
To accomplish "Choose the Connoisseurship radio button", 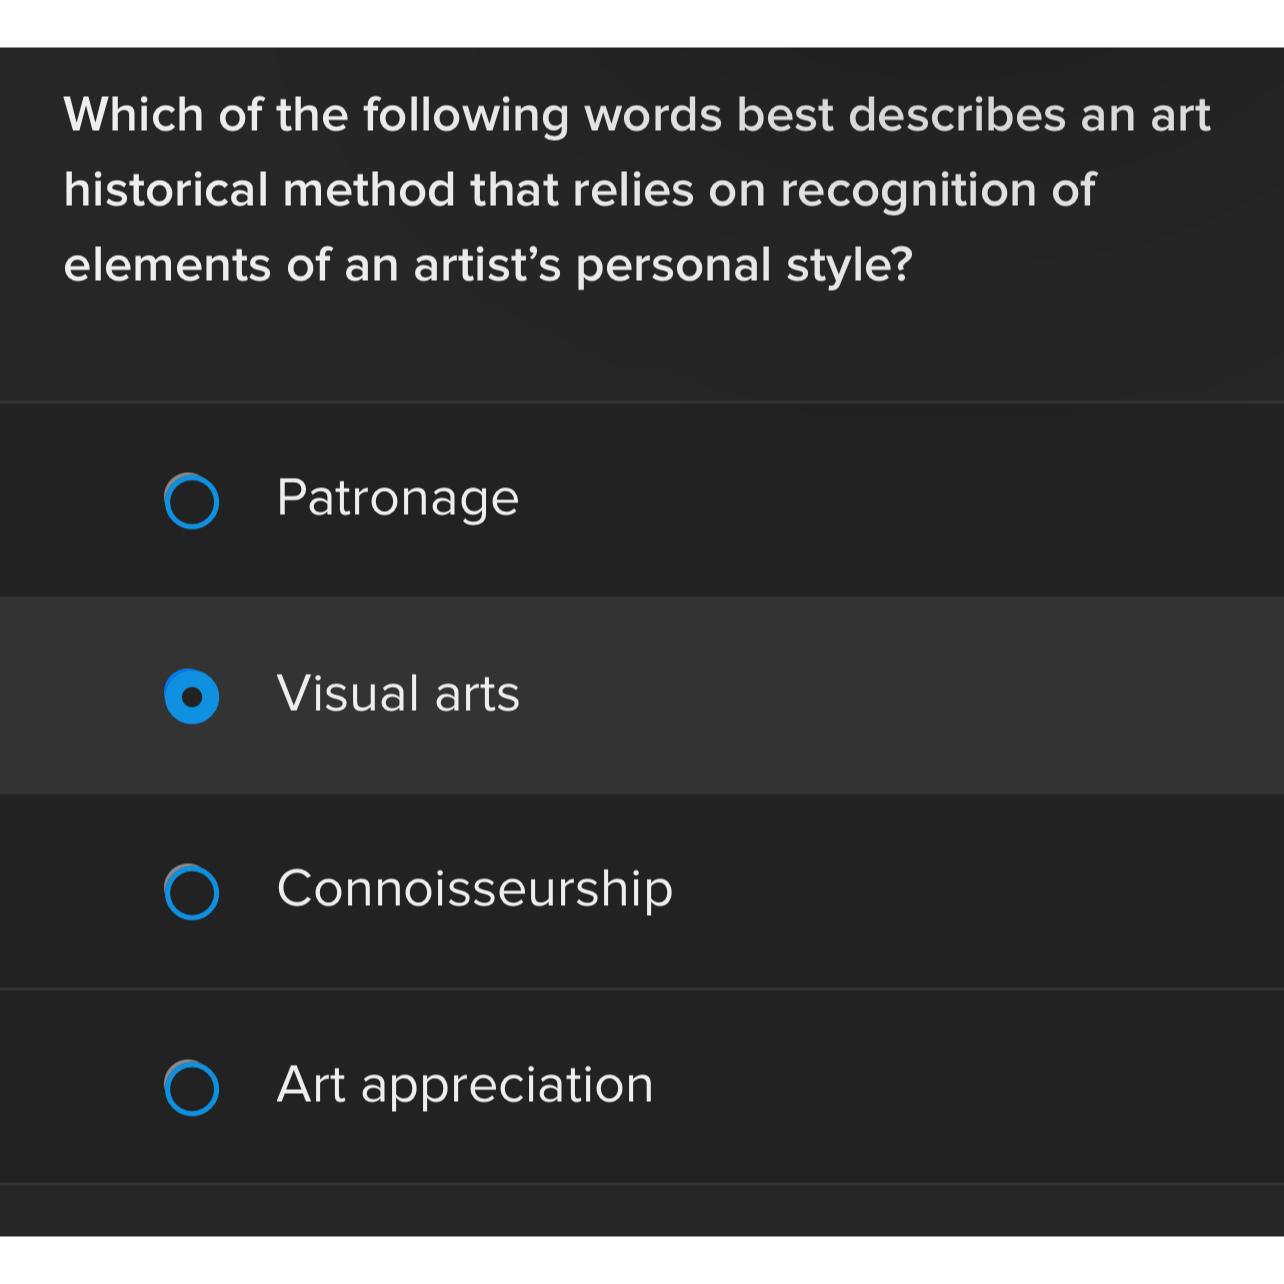I will [x=191, y=891].
